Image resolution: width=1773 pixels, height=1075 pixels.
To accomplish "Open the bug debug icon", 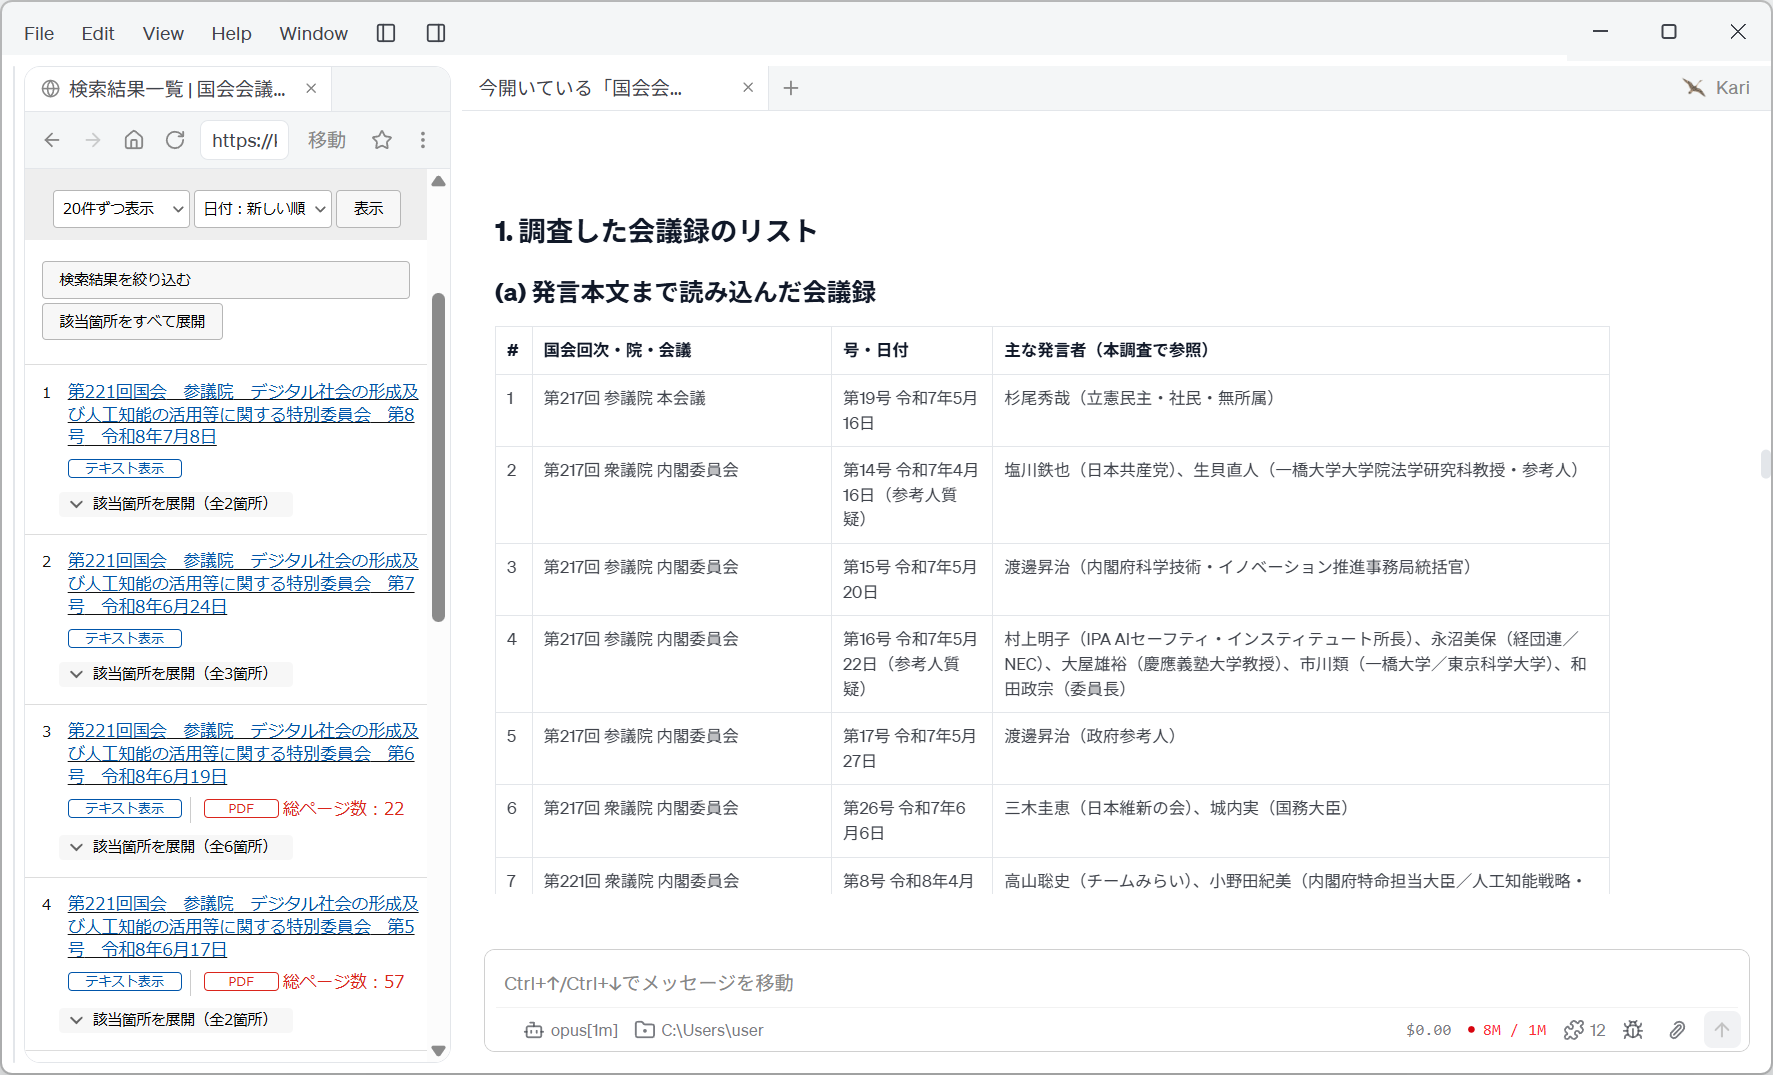I will [x=1633, y=1030].
